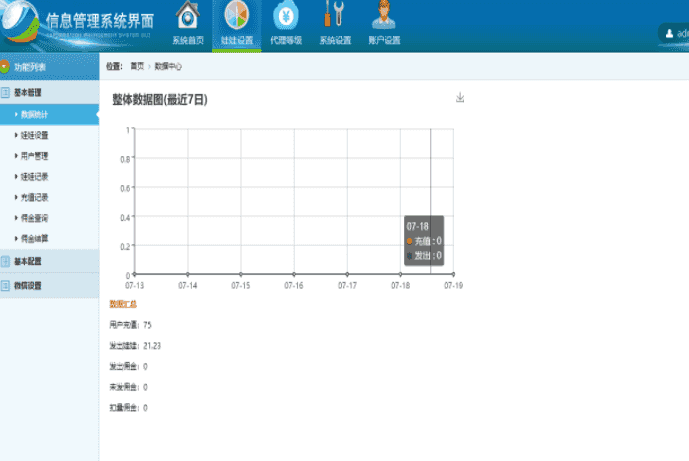Go to 首页 in the breadcrumb

[x=137, y=66]
